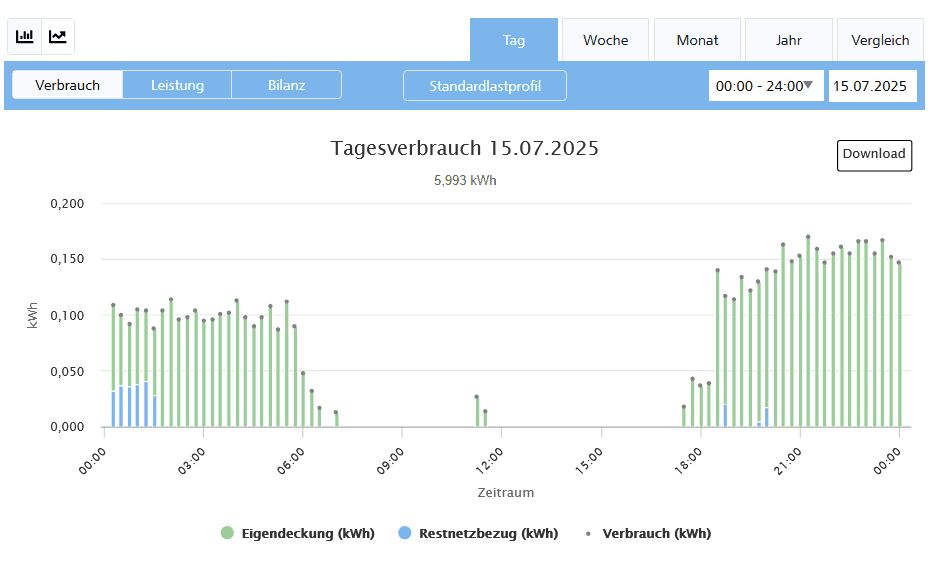The height and width of the screenshot is (576, 945).
Task: Click the blue Restnetzbezug bar after 00:00
Action: point(113,408)
